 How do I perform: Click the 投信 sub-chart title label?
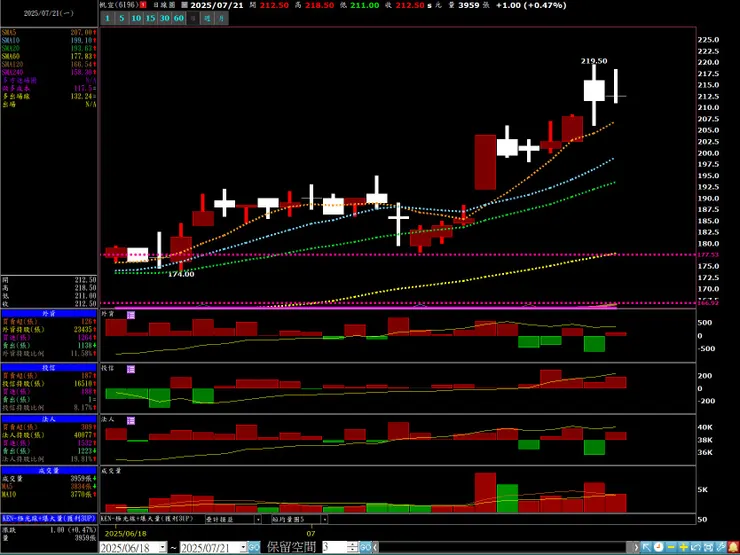(x=108, y=367)
